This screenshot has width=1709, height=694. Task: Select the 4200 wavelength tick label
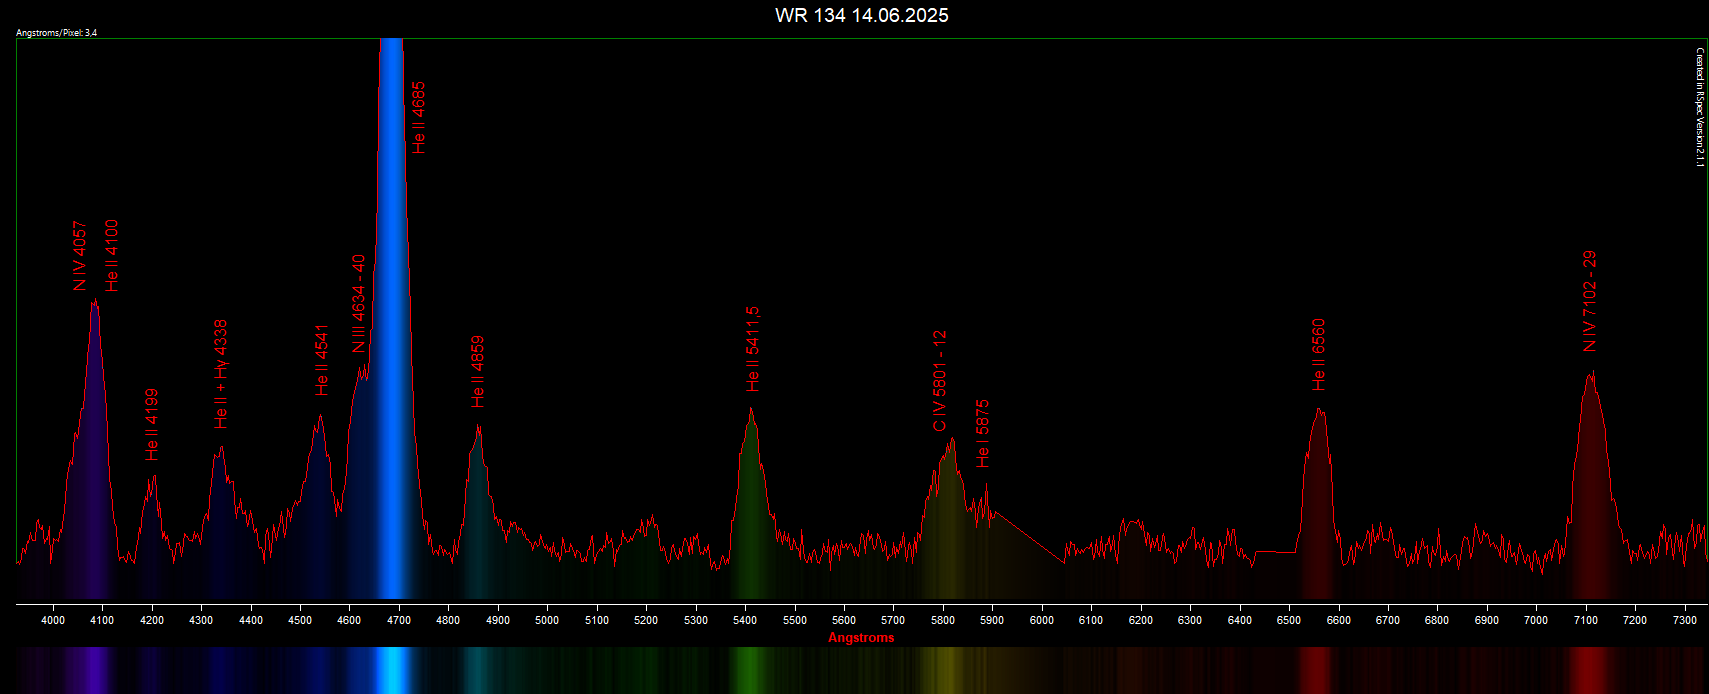coord(152,620)
